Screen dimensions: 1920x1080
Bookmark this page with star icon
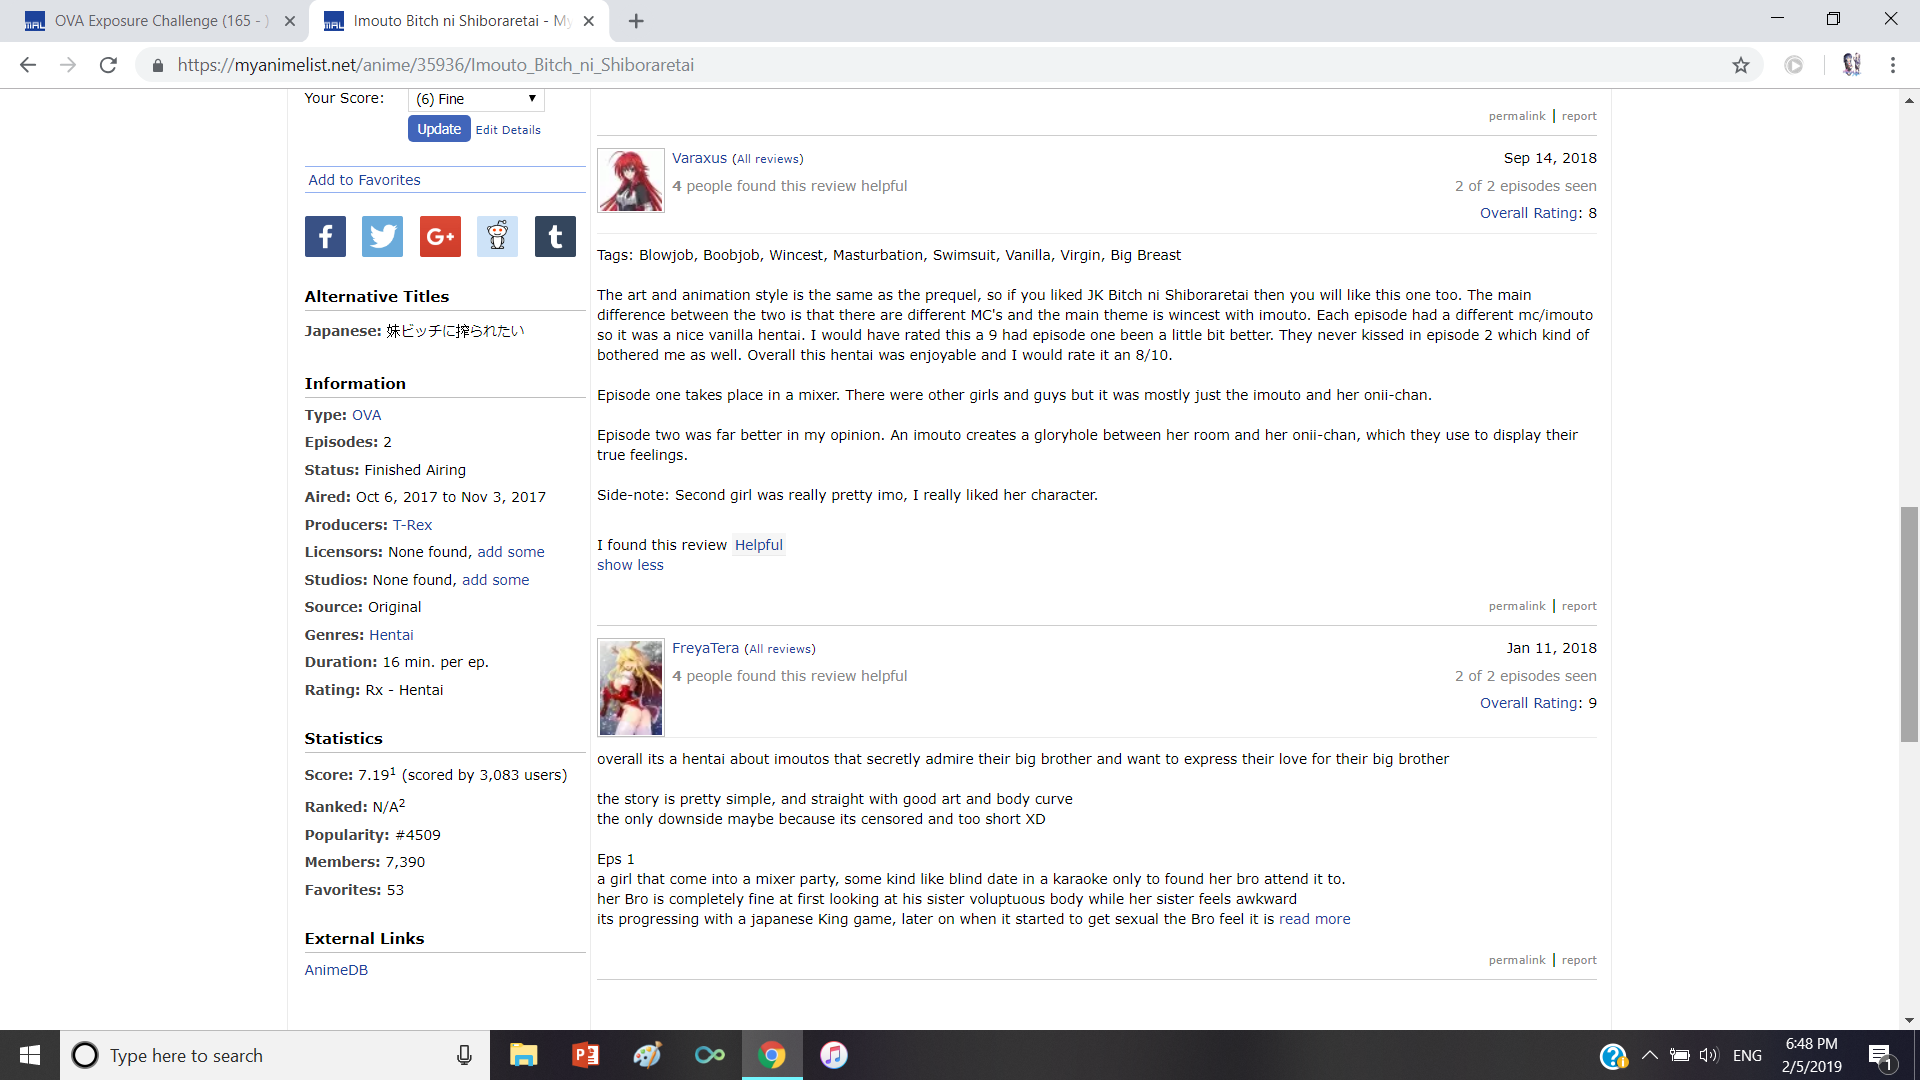click(x=1741, y=65)
